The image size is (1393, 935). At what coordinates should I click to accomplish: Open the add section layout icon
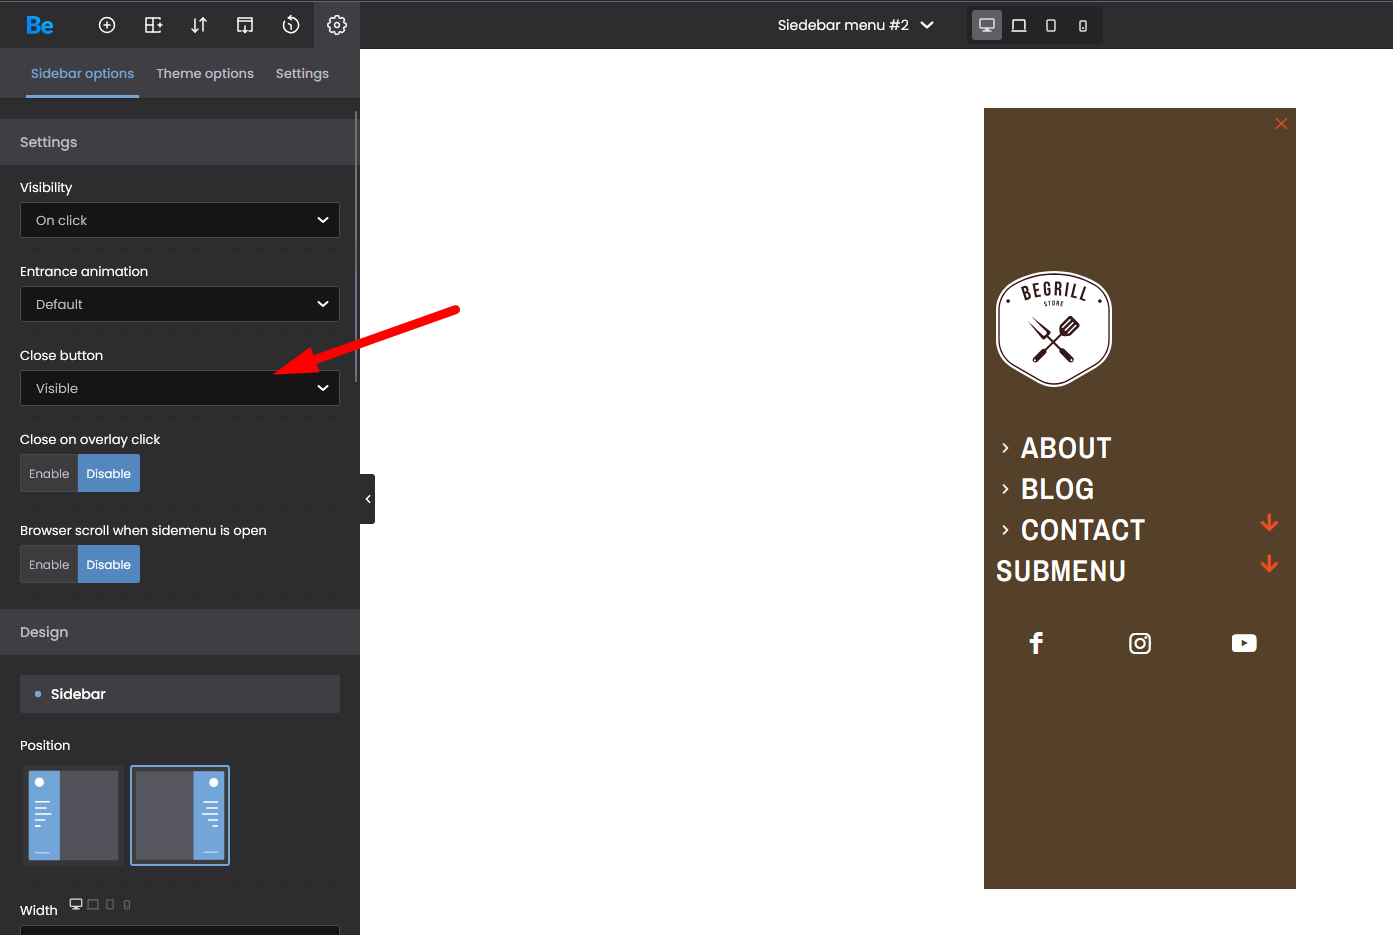pos(153,25)
